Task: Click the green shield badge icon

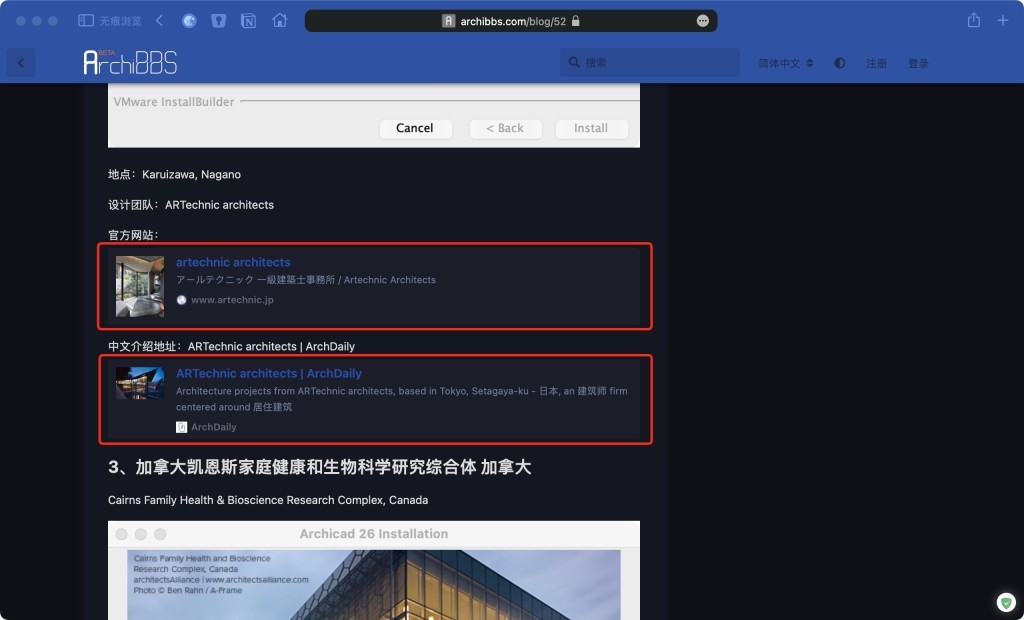Action: pos(1006,602)
